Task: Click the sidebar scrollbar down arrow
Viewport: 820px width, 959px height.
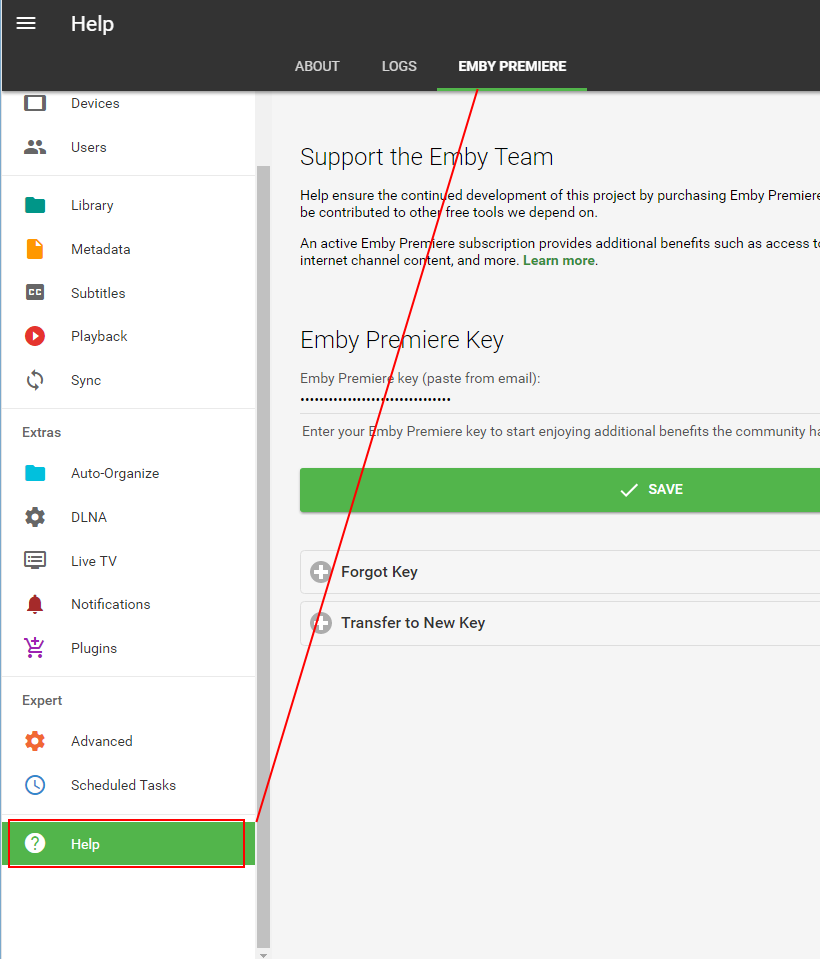Action: click(x=264, y=954)
